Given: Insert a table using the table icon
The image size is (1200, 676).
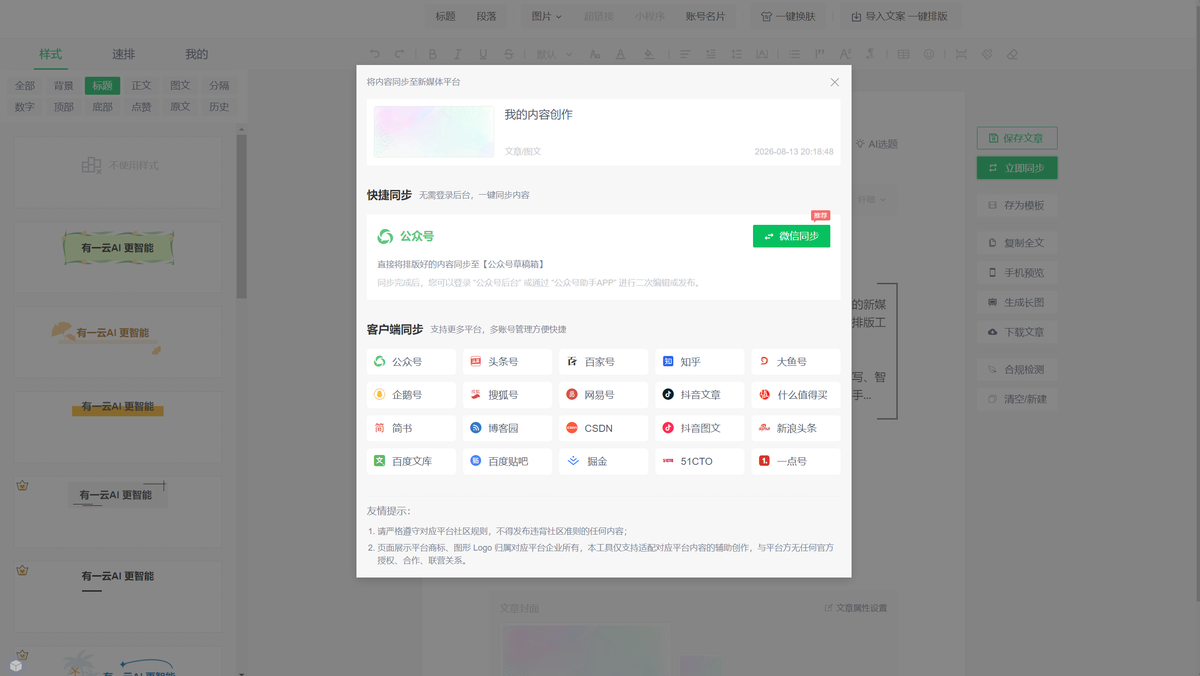Looking at the screenshot, I should click(904, 54).
